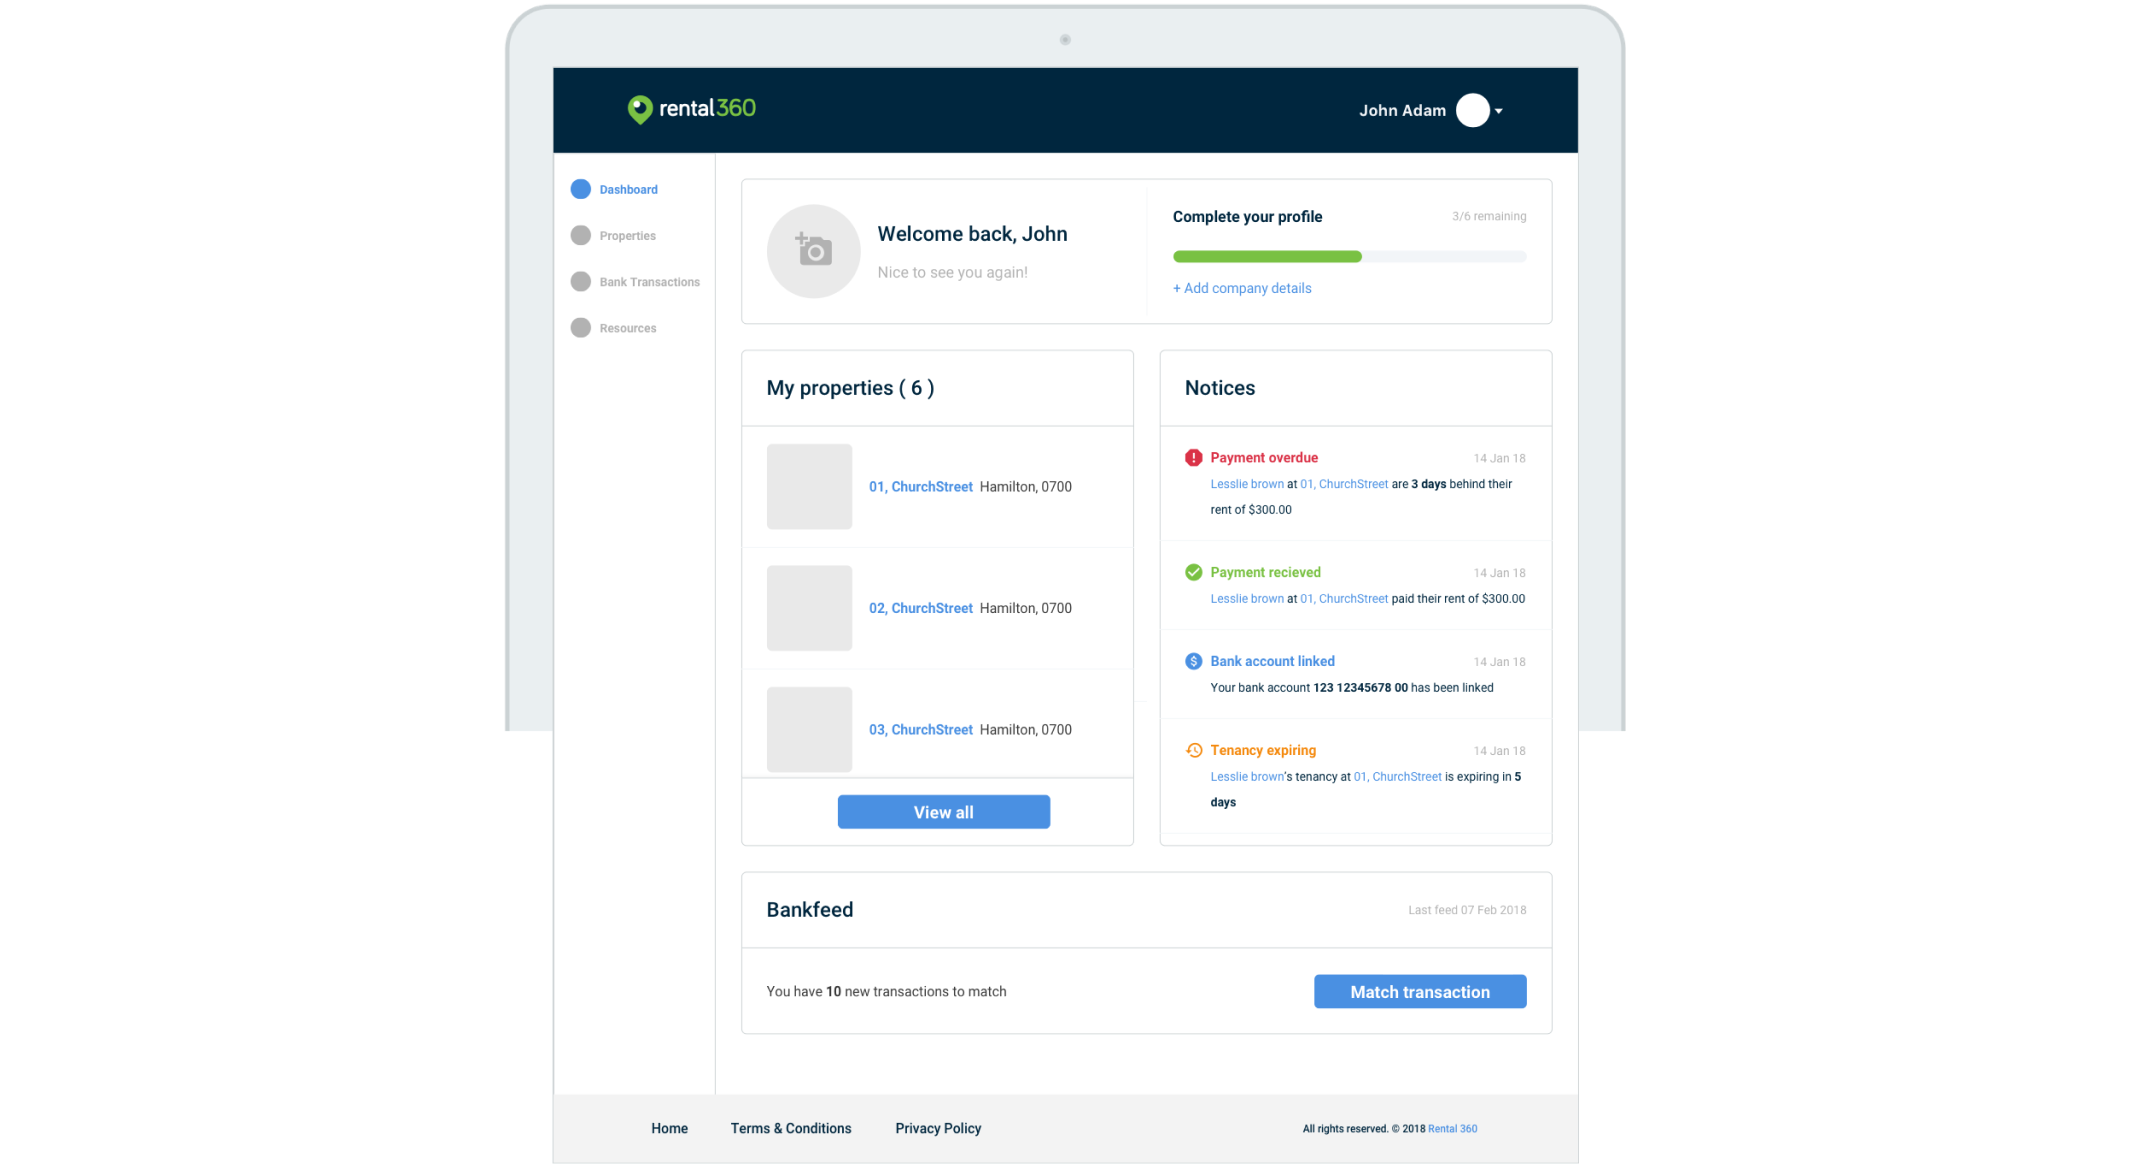Click the camera upload photo icon
The height and width of the screenshot is (1164, 2130).
[814, 250]
